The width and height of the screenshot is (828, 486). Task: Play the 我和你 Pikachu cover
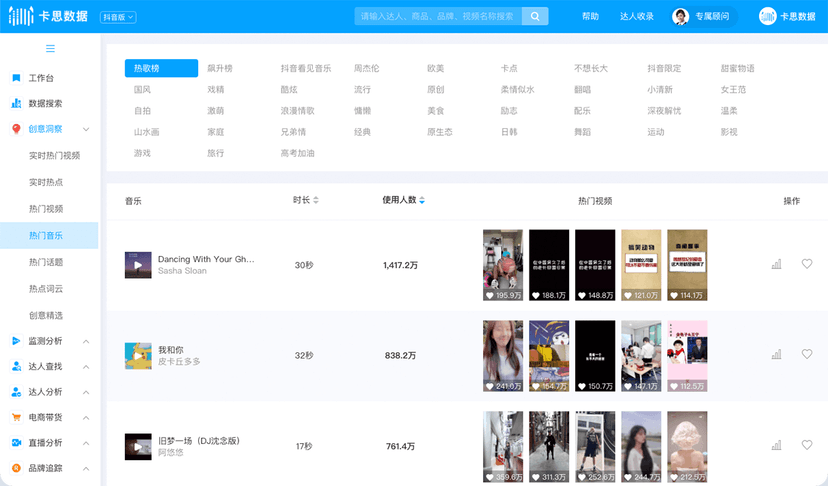(138, 356)
